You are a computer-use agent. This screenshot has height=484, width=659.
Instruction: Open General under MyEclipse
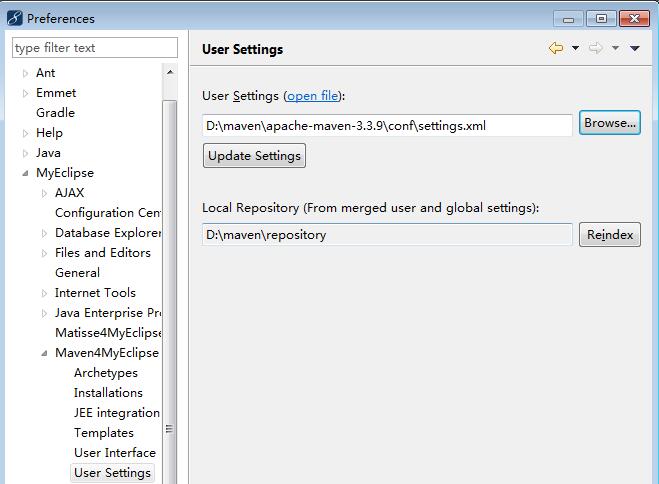(x=77, y=273)
